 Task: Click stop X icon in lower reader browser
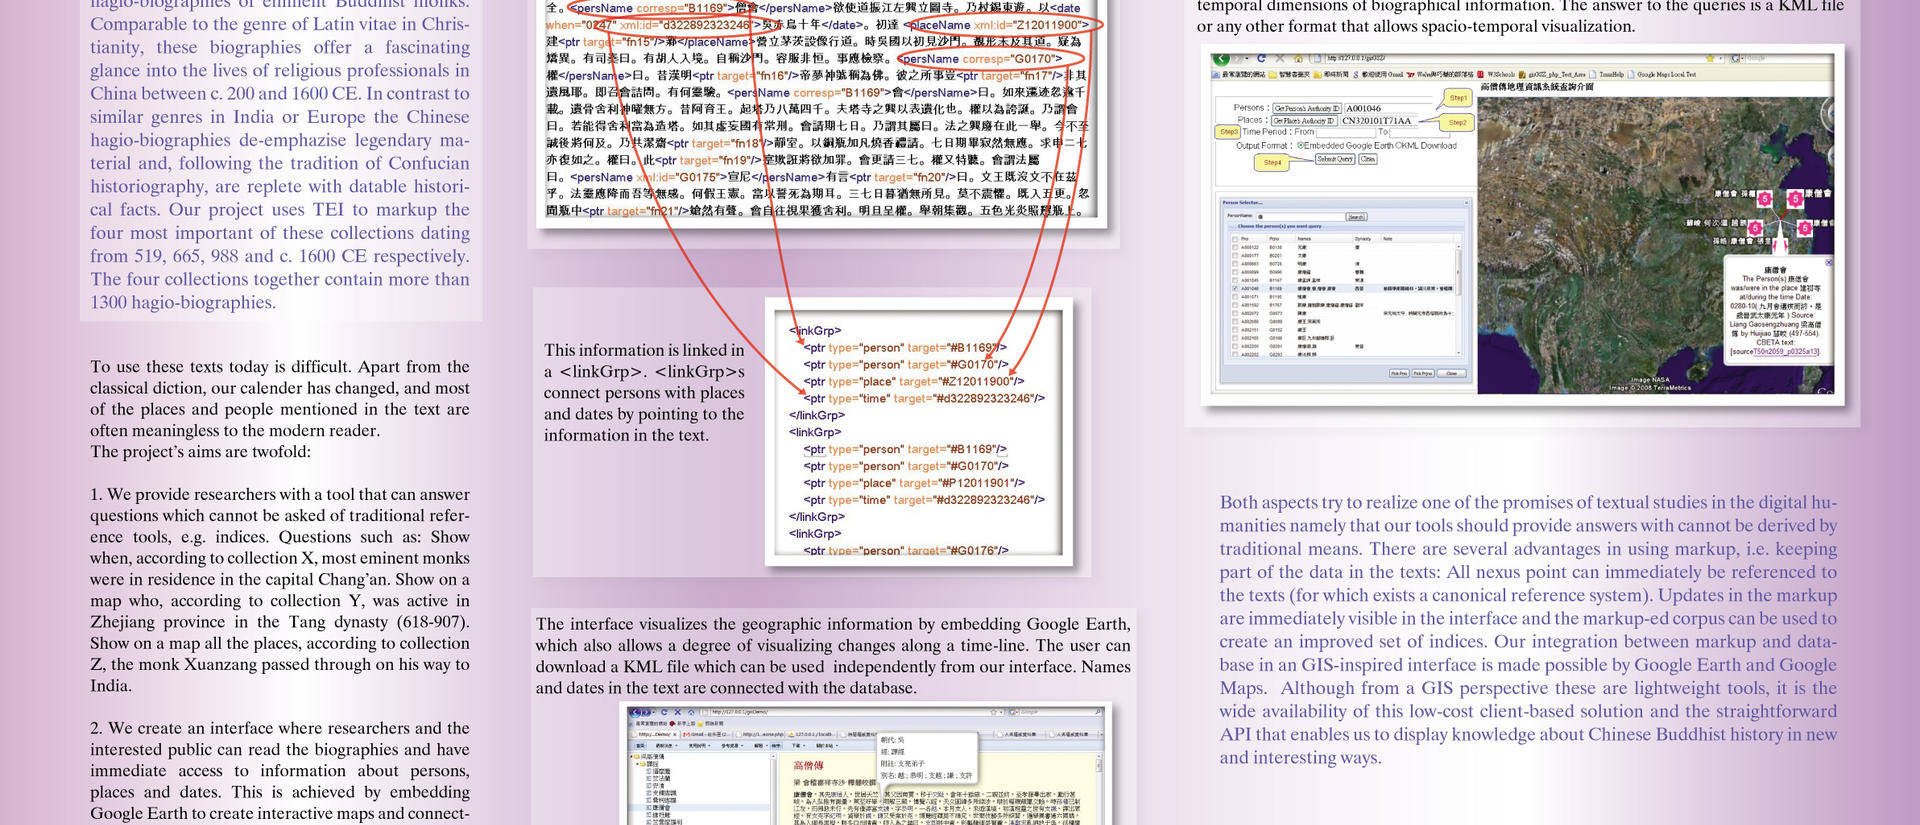[x=678, y=712]
